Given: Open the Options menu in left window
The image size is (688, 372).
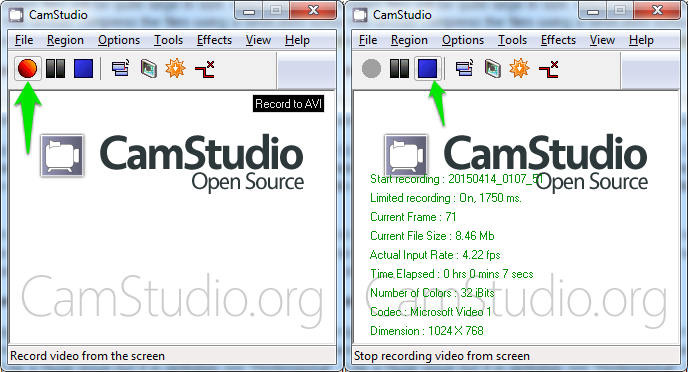Looking at the screenshot, I should click(x=119, y=40).
